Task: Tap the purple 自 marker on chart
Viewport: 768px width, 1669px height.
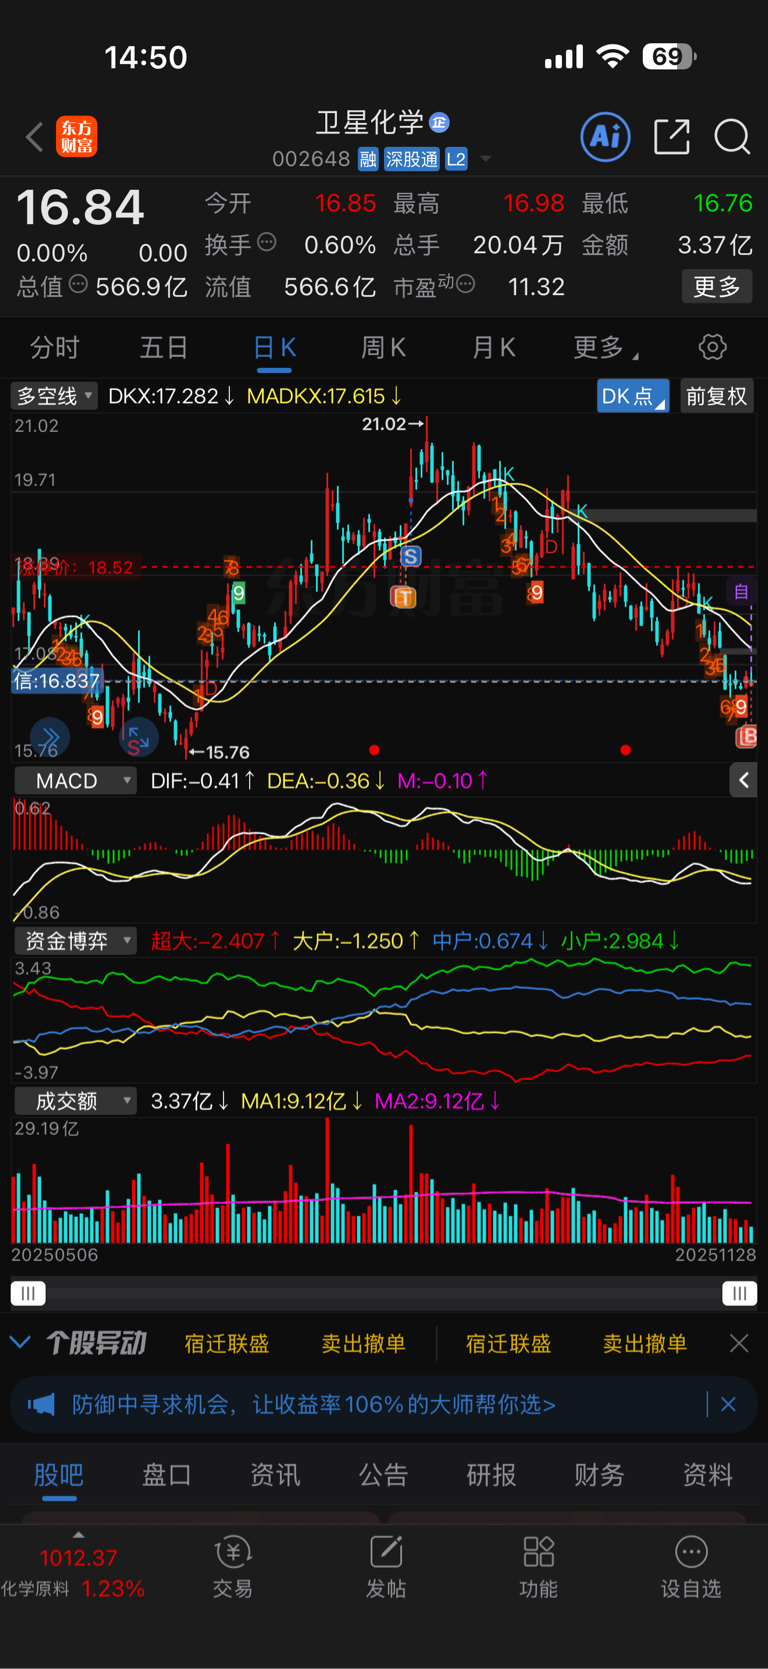Action: point(741,592)
